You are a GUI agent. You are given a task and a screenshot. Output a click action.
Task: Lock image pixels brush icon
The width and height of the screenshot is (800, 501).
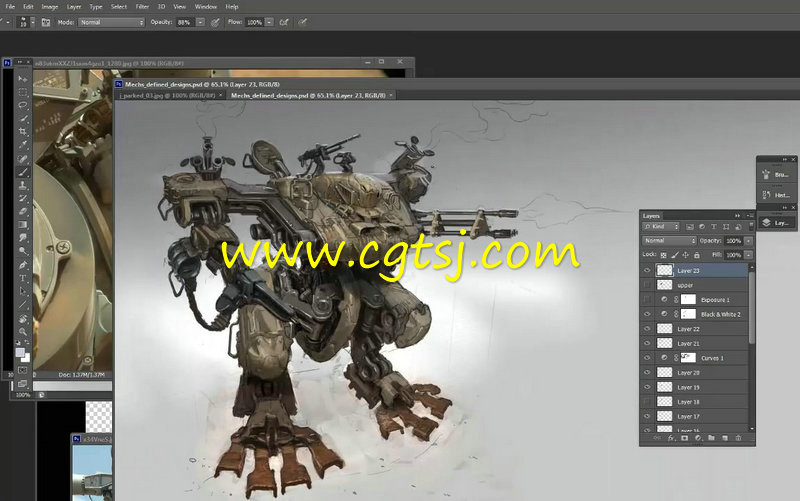(x=675, y=255)
